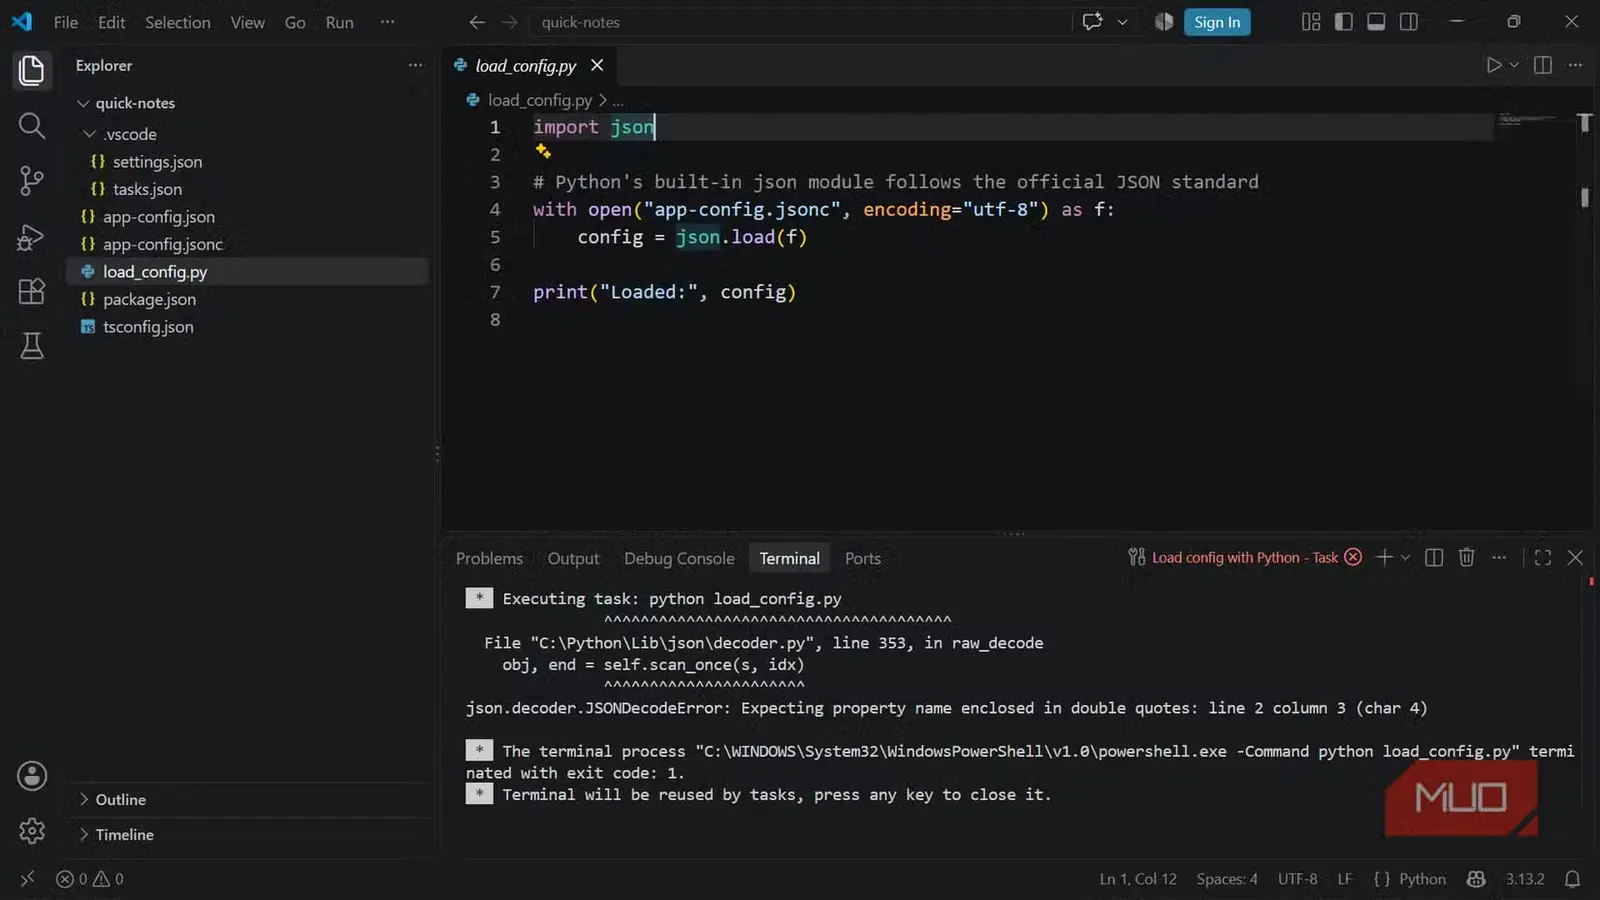Collapse the .vscode folder
The height and width of the screenshot is (900, 1600).
click(90, 134)
